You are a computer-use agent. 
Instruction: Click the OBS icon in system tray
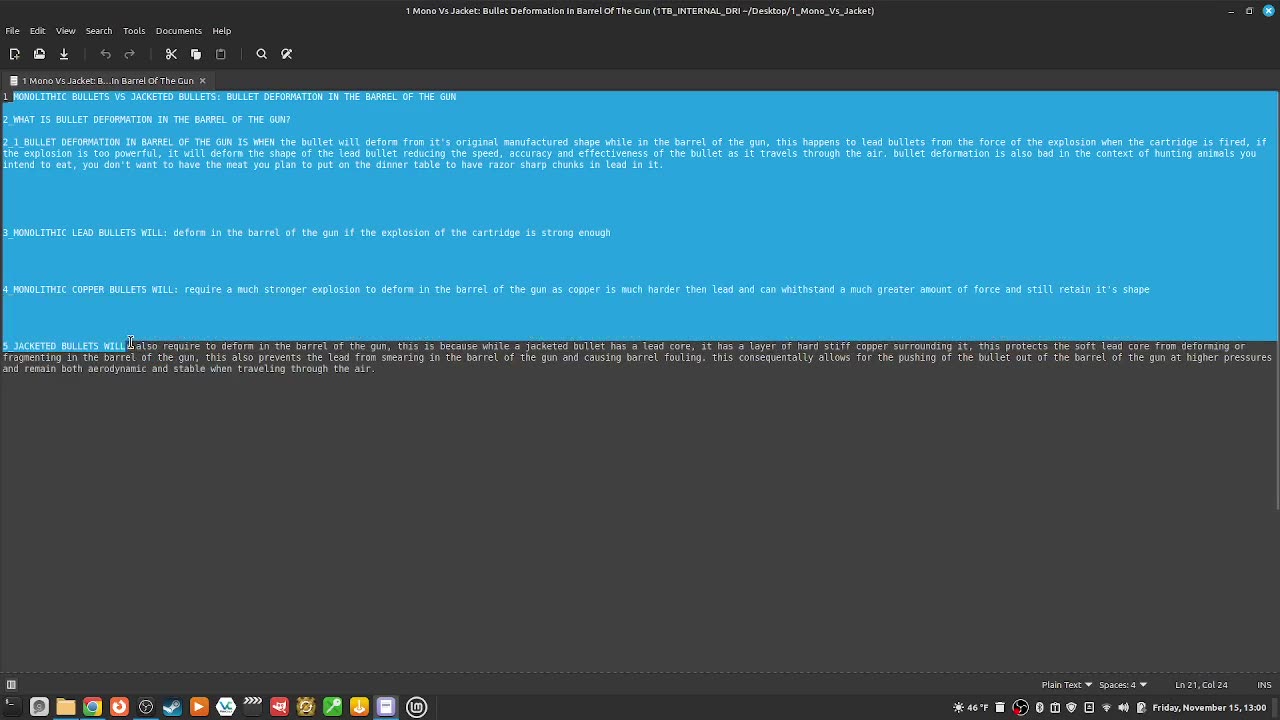[1020, 707]
